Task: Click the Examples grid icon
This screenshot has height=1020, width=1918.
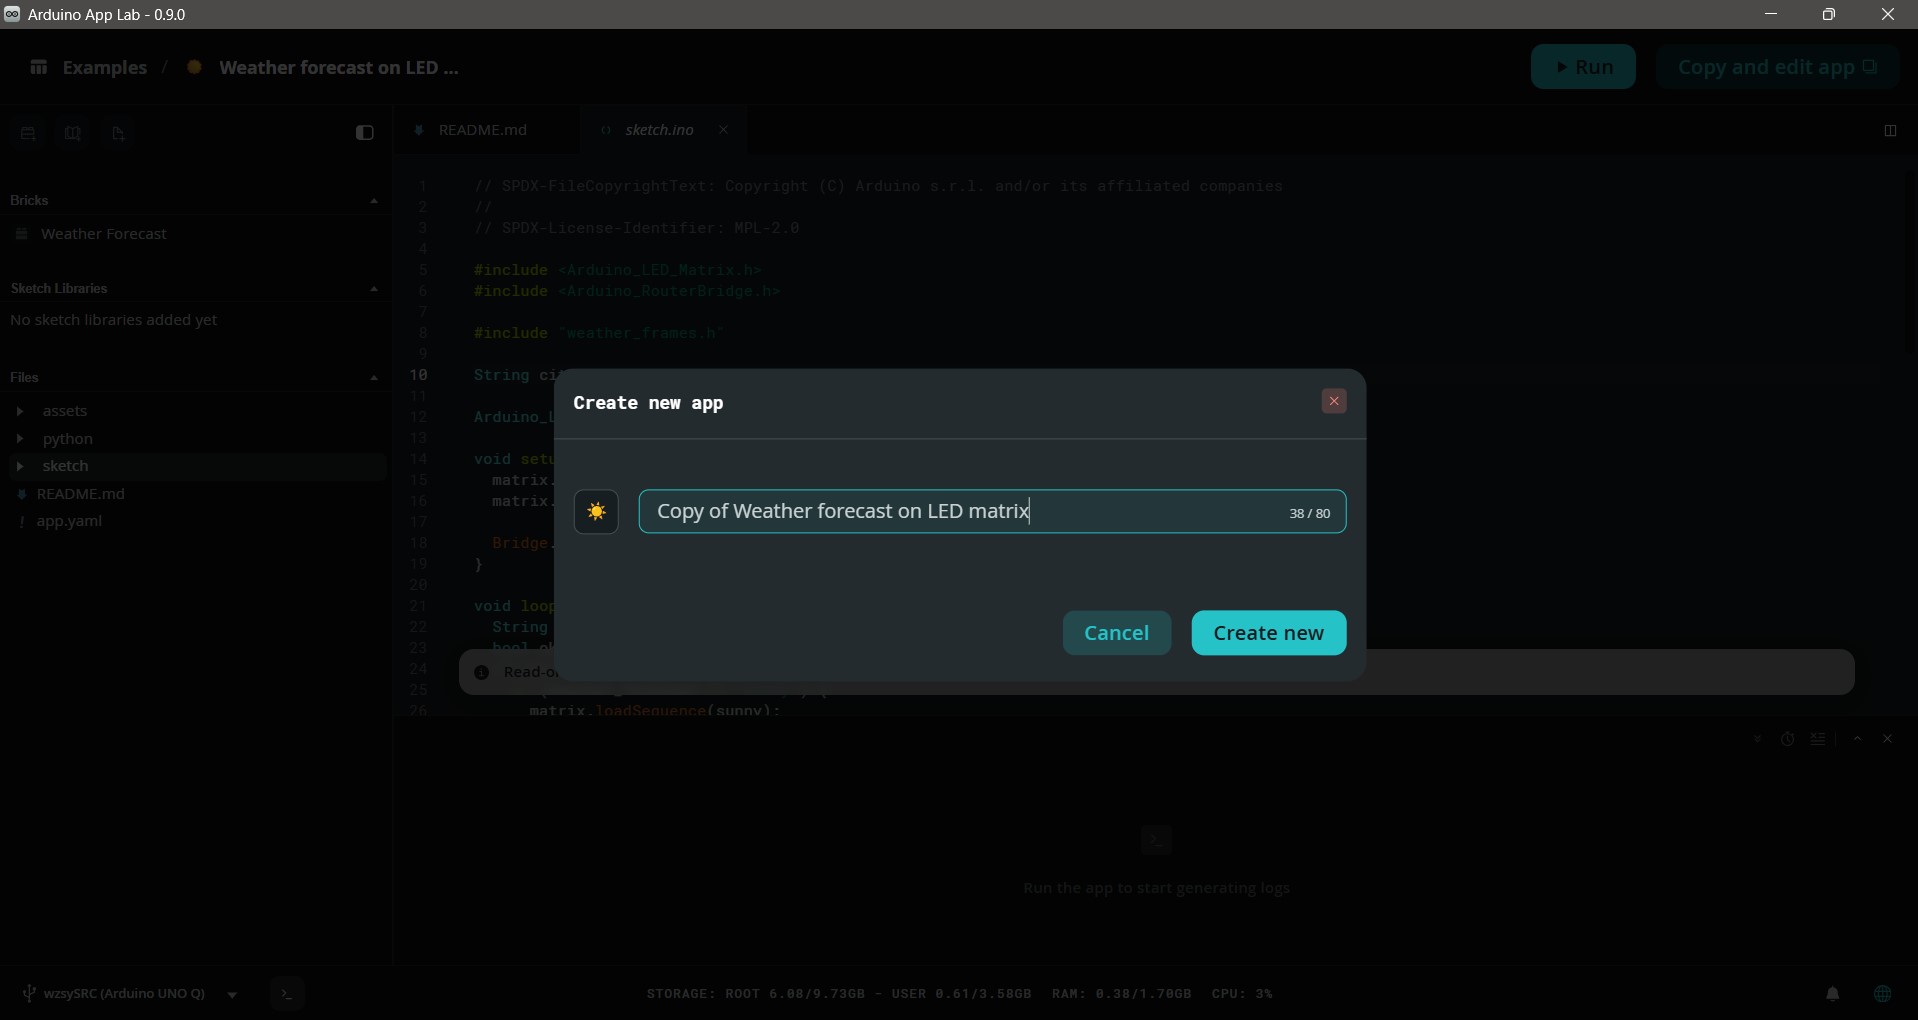Action: click(x=39, y=67)
